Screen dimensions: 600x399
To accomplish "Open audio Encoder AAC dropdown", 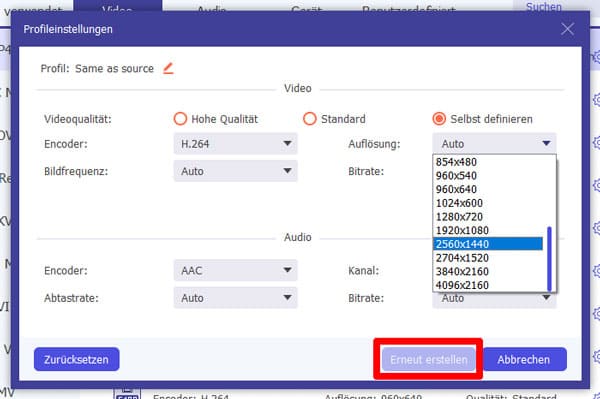I will (x=235, y=270).
